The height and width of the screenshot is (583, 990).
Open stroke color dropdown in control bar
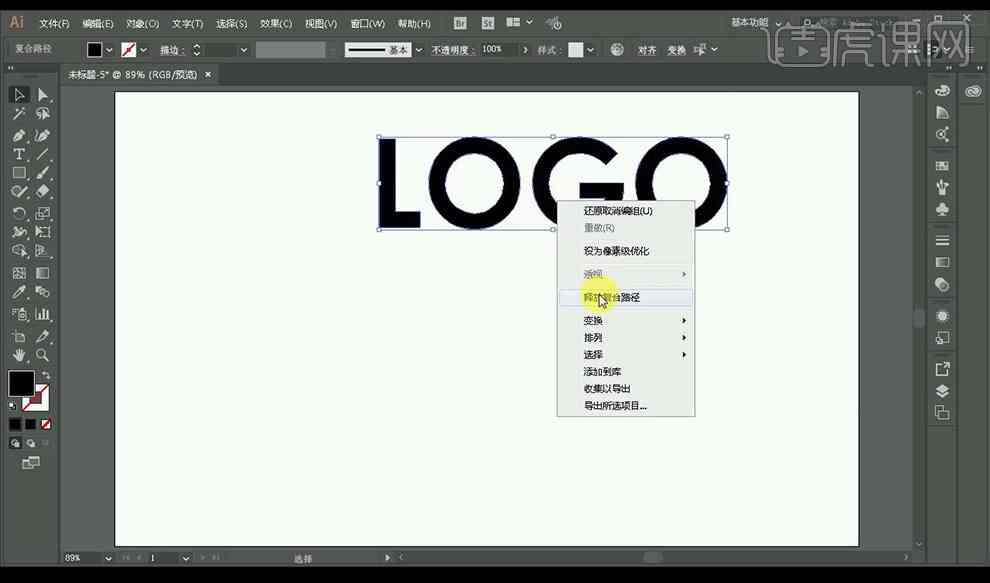144,50
